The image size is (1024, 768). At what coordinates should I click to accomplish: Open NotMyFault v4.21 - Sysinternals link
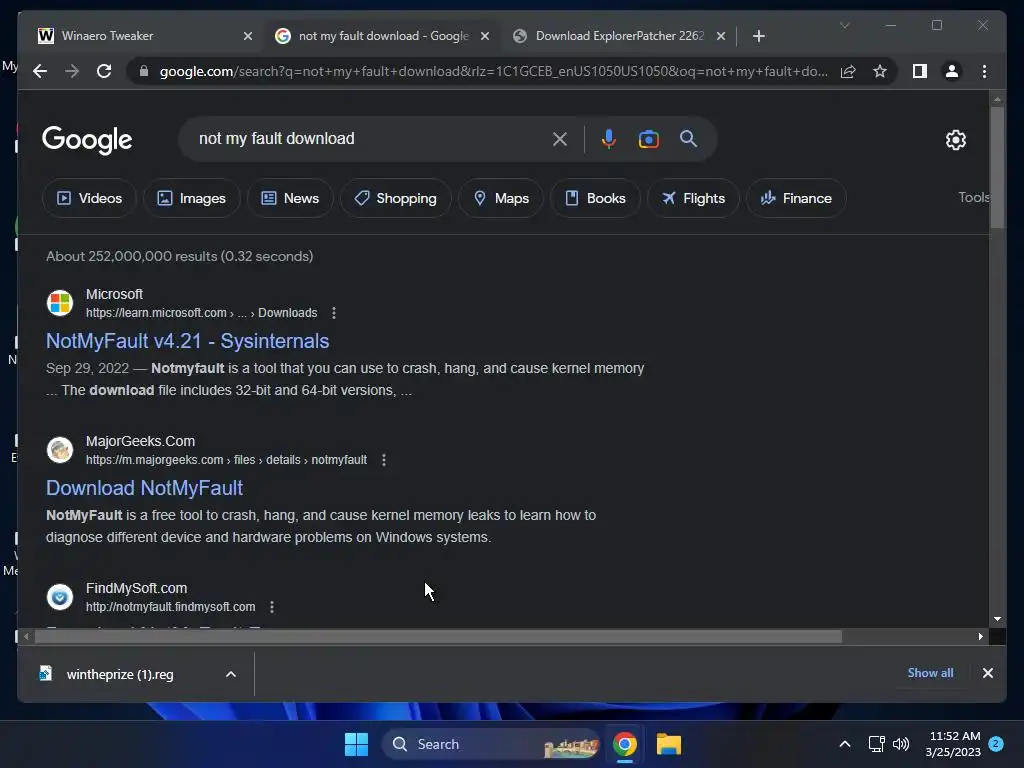[187, 341]
